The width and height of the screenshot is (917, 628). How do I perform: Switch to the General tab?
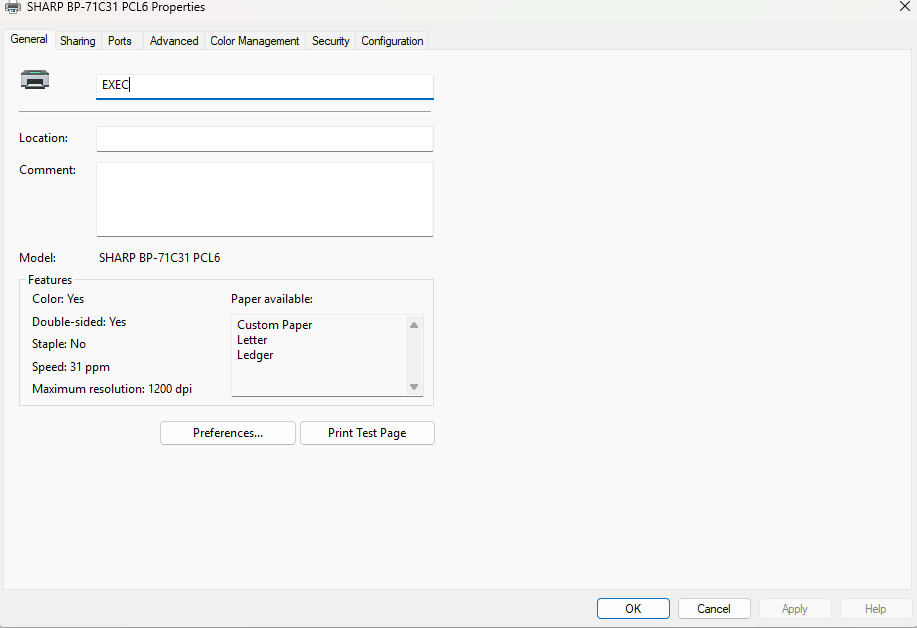click(x=29, y=39)
